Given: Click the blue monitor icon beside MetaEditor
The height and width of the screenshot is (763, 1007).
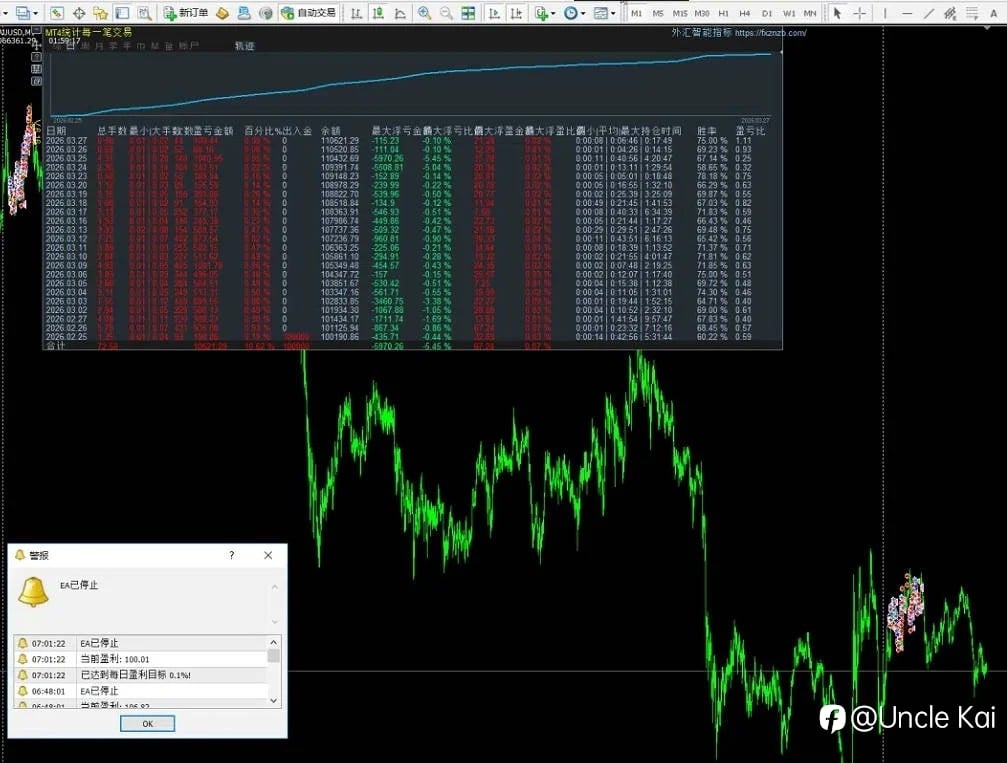Looking at the screenshot, I should 244,13.
